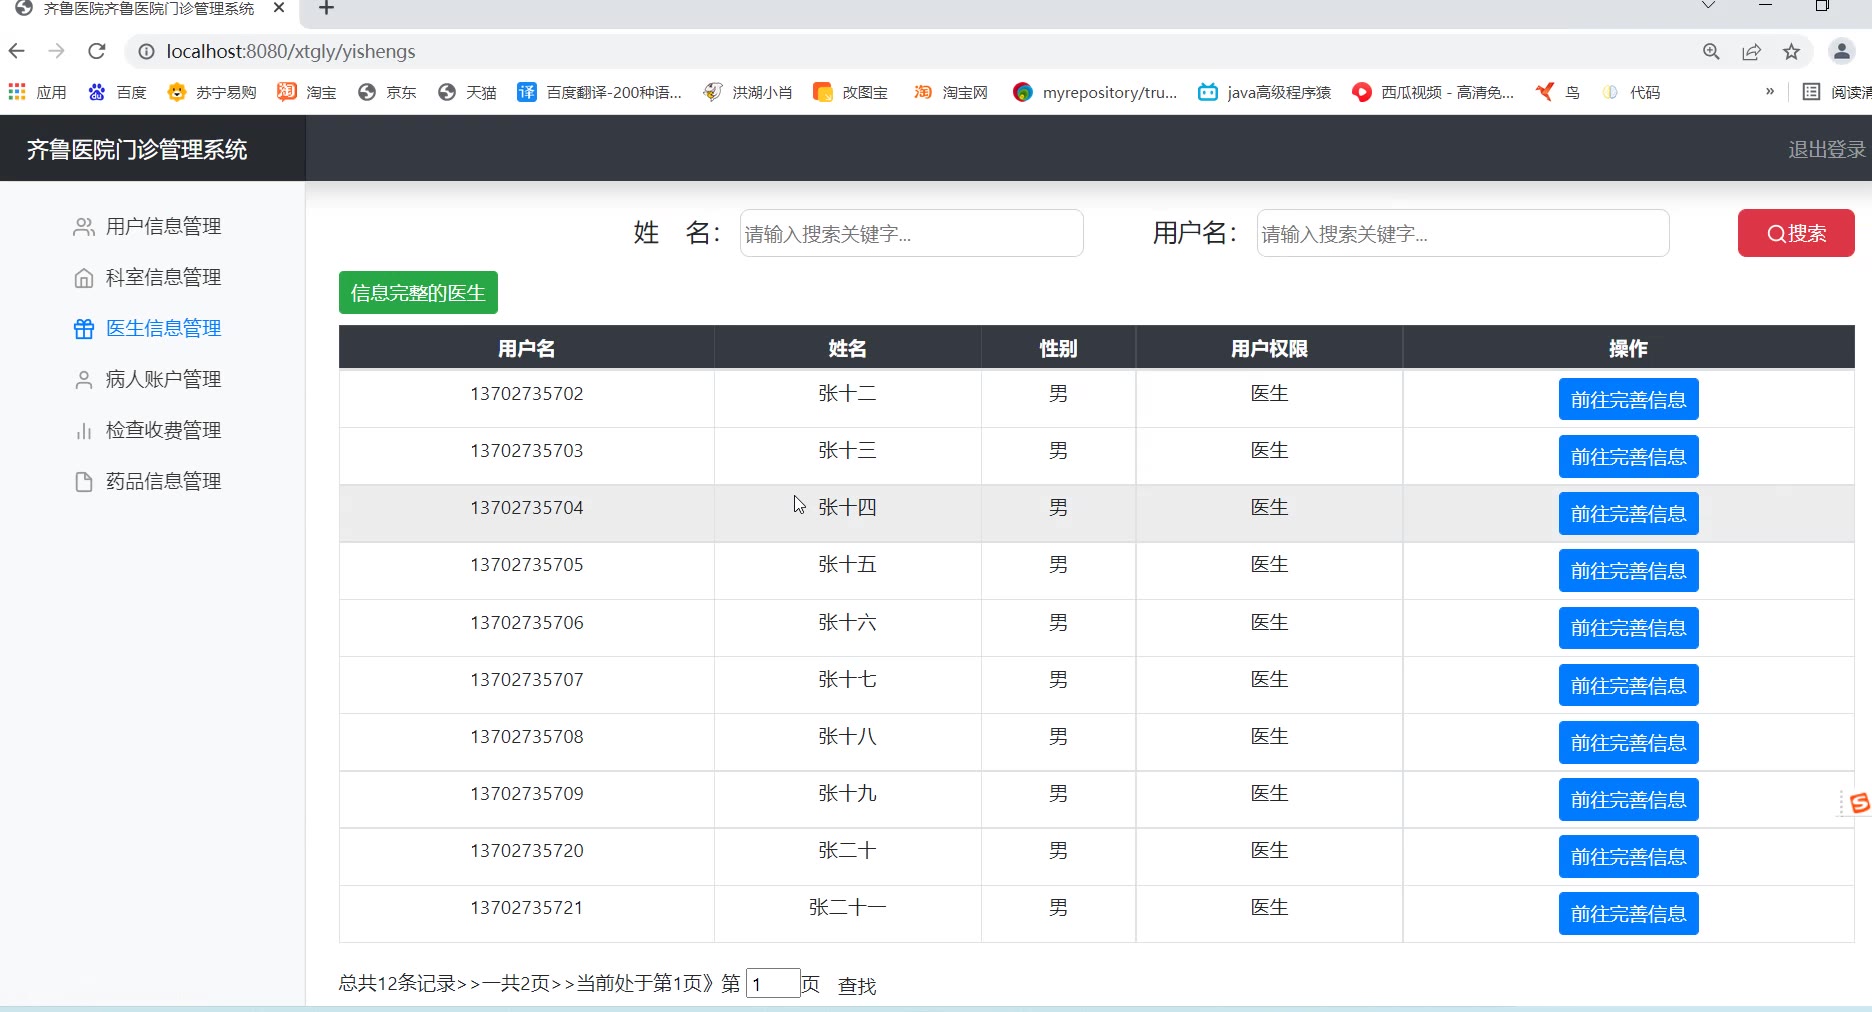Open the 洪湖小肖 bookmark
The height and width of the screenshot is (1012, 1872).
click(748, 92)
